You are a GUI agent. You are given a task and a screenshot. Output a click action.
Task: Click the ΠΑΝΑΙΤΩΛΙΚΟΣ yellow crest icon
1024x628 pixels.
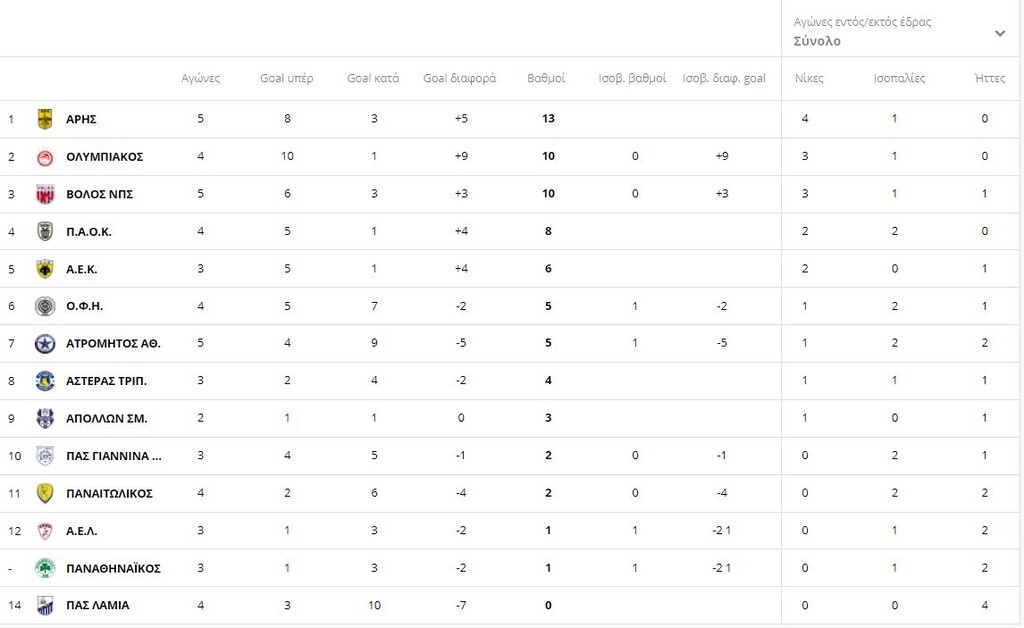(x=44, y=493)
